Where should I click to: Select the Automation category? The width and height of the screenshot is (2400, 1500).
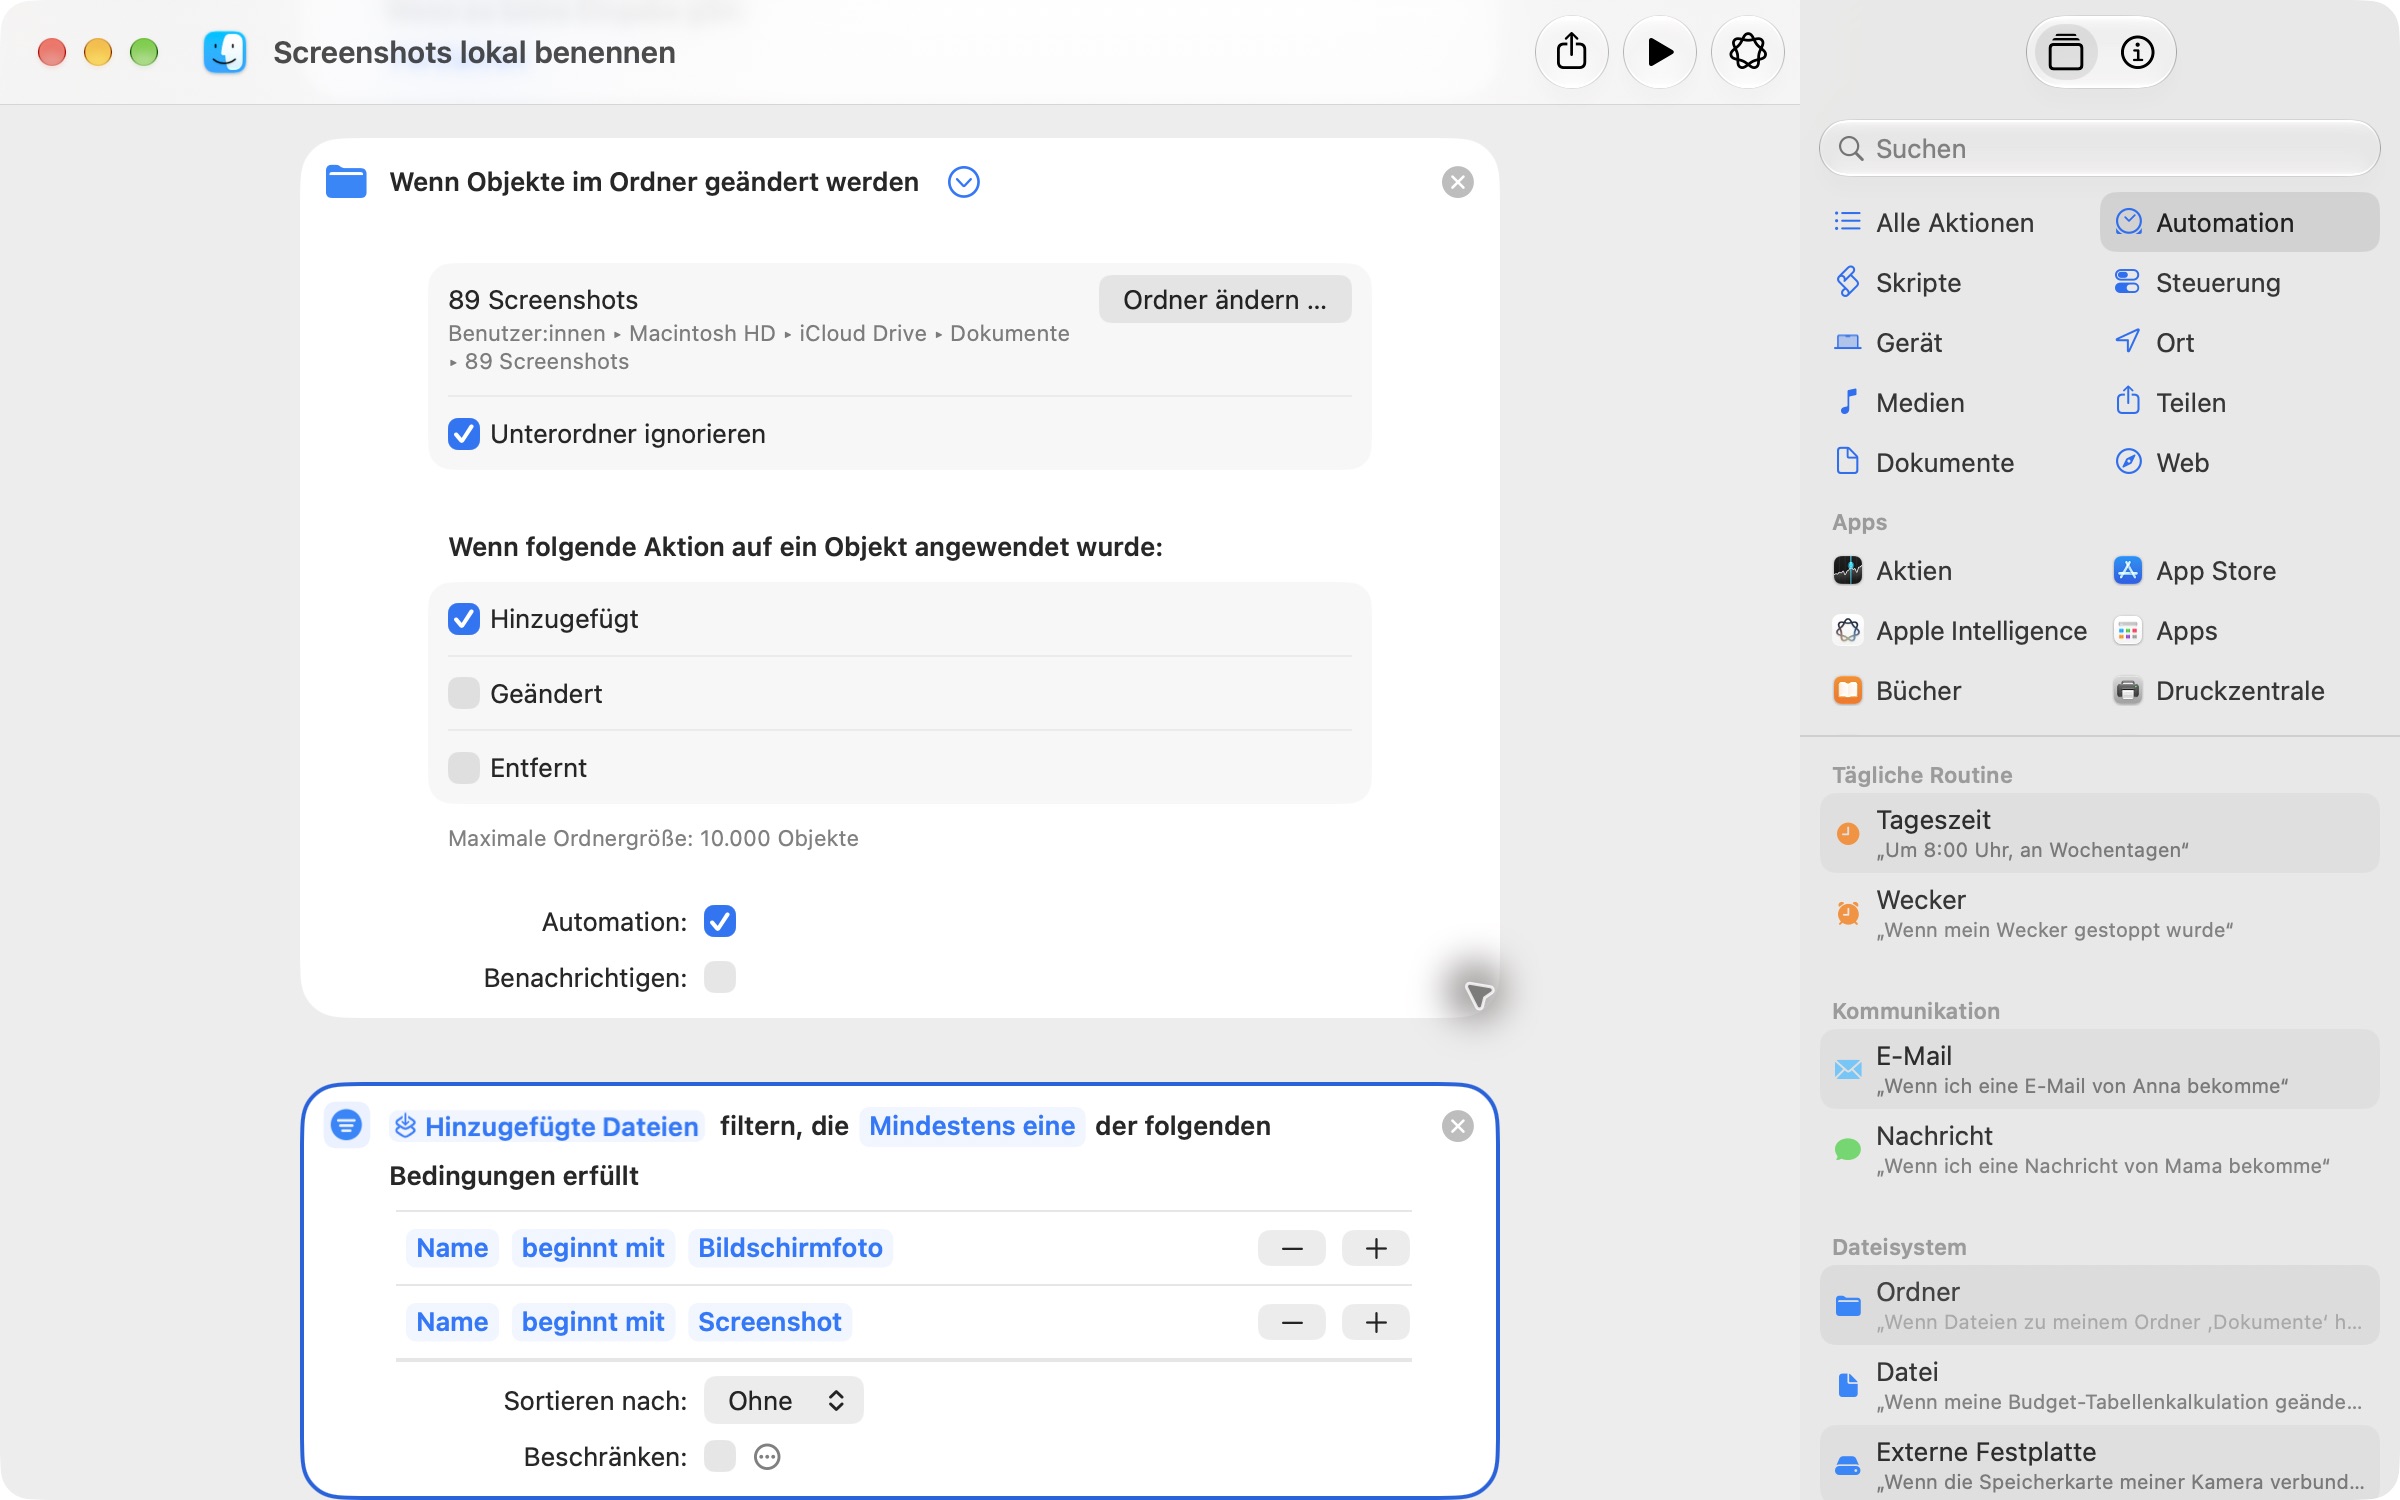[2239, 222]
